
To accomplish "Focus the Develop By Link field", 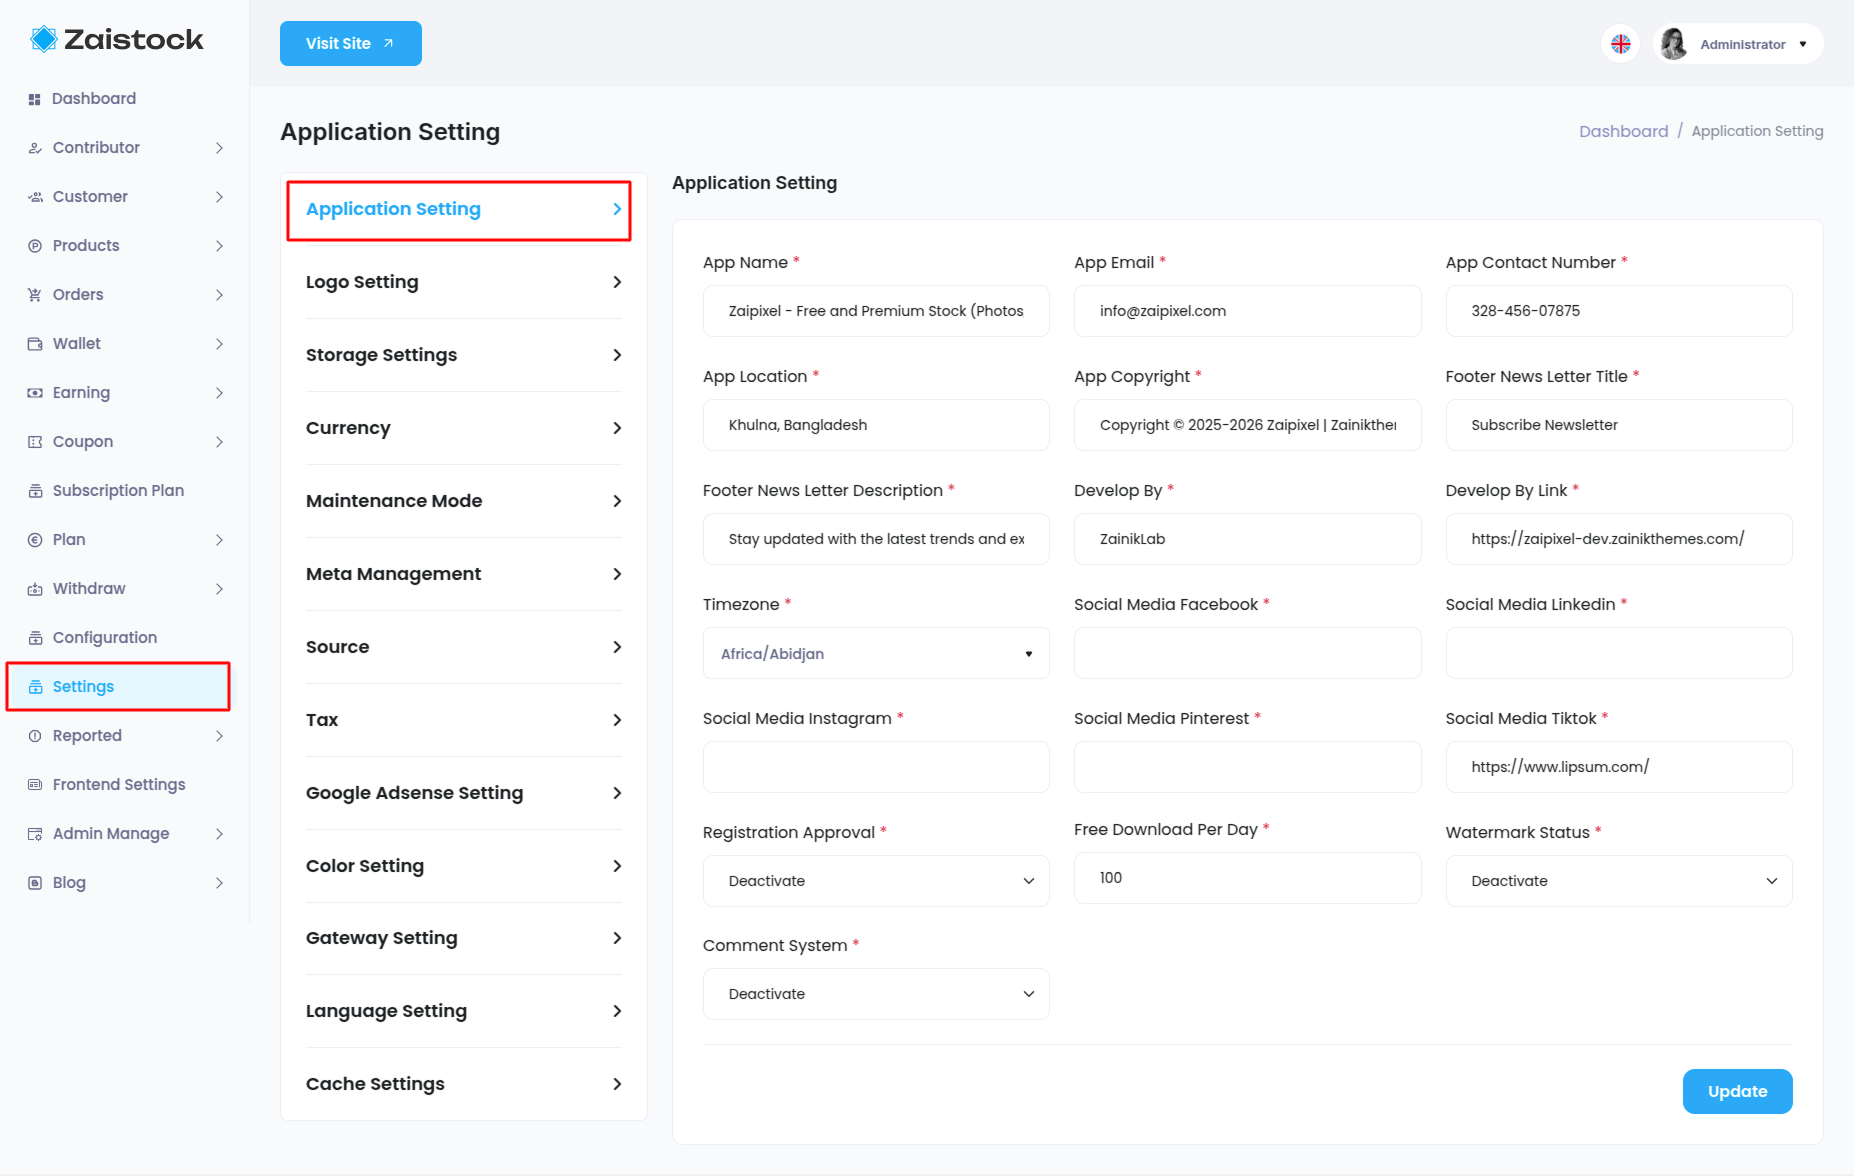I will 1619,539.
